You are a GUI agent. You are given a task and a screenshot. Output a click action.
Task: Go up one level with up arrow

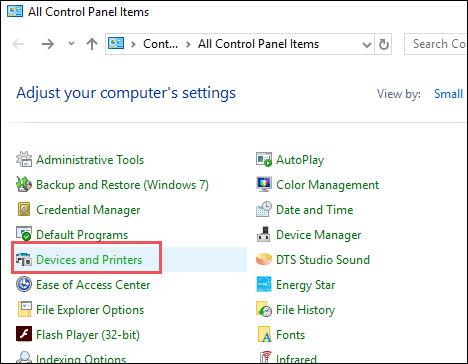pyautogui.click(x=92, y=44)
